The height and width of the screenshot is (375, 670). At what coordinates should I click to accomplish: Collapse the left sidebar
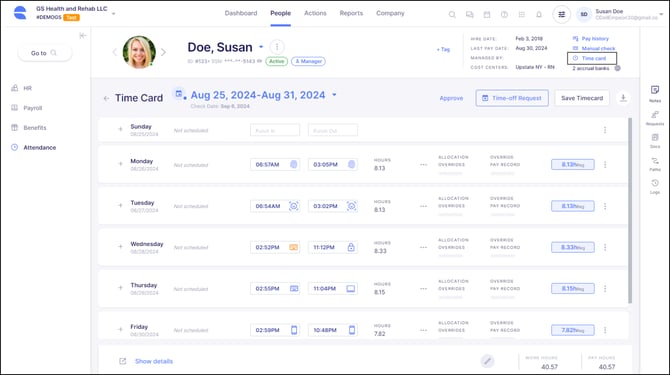(82, 35)
